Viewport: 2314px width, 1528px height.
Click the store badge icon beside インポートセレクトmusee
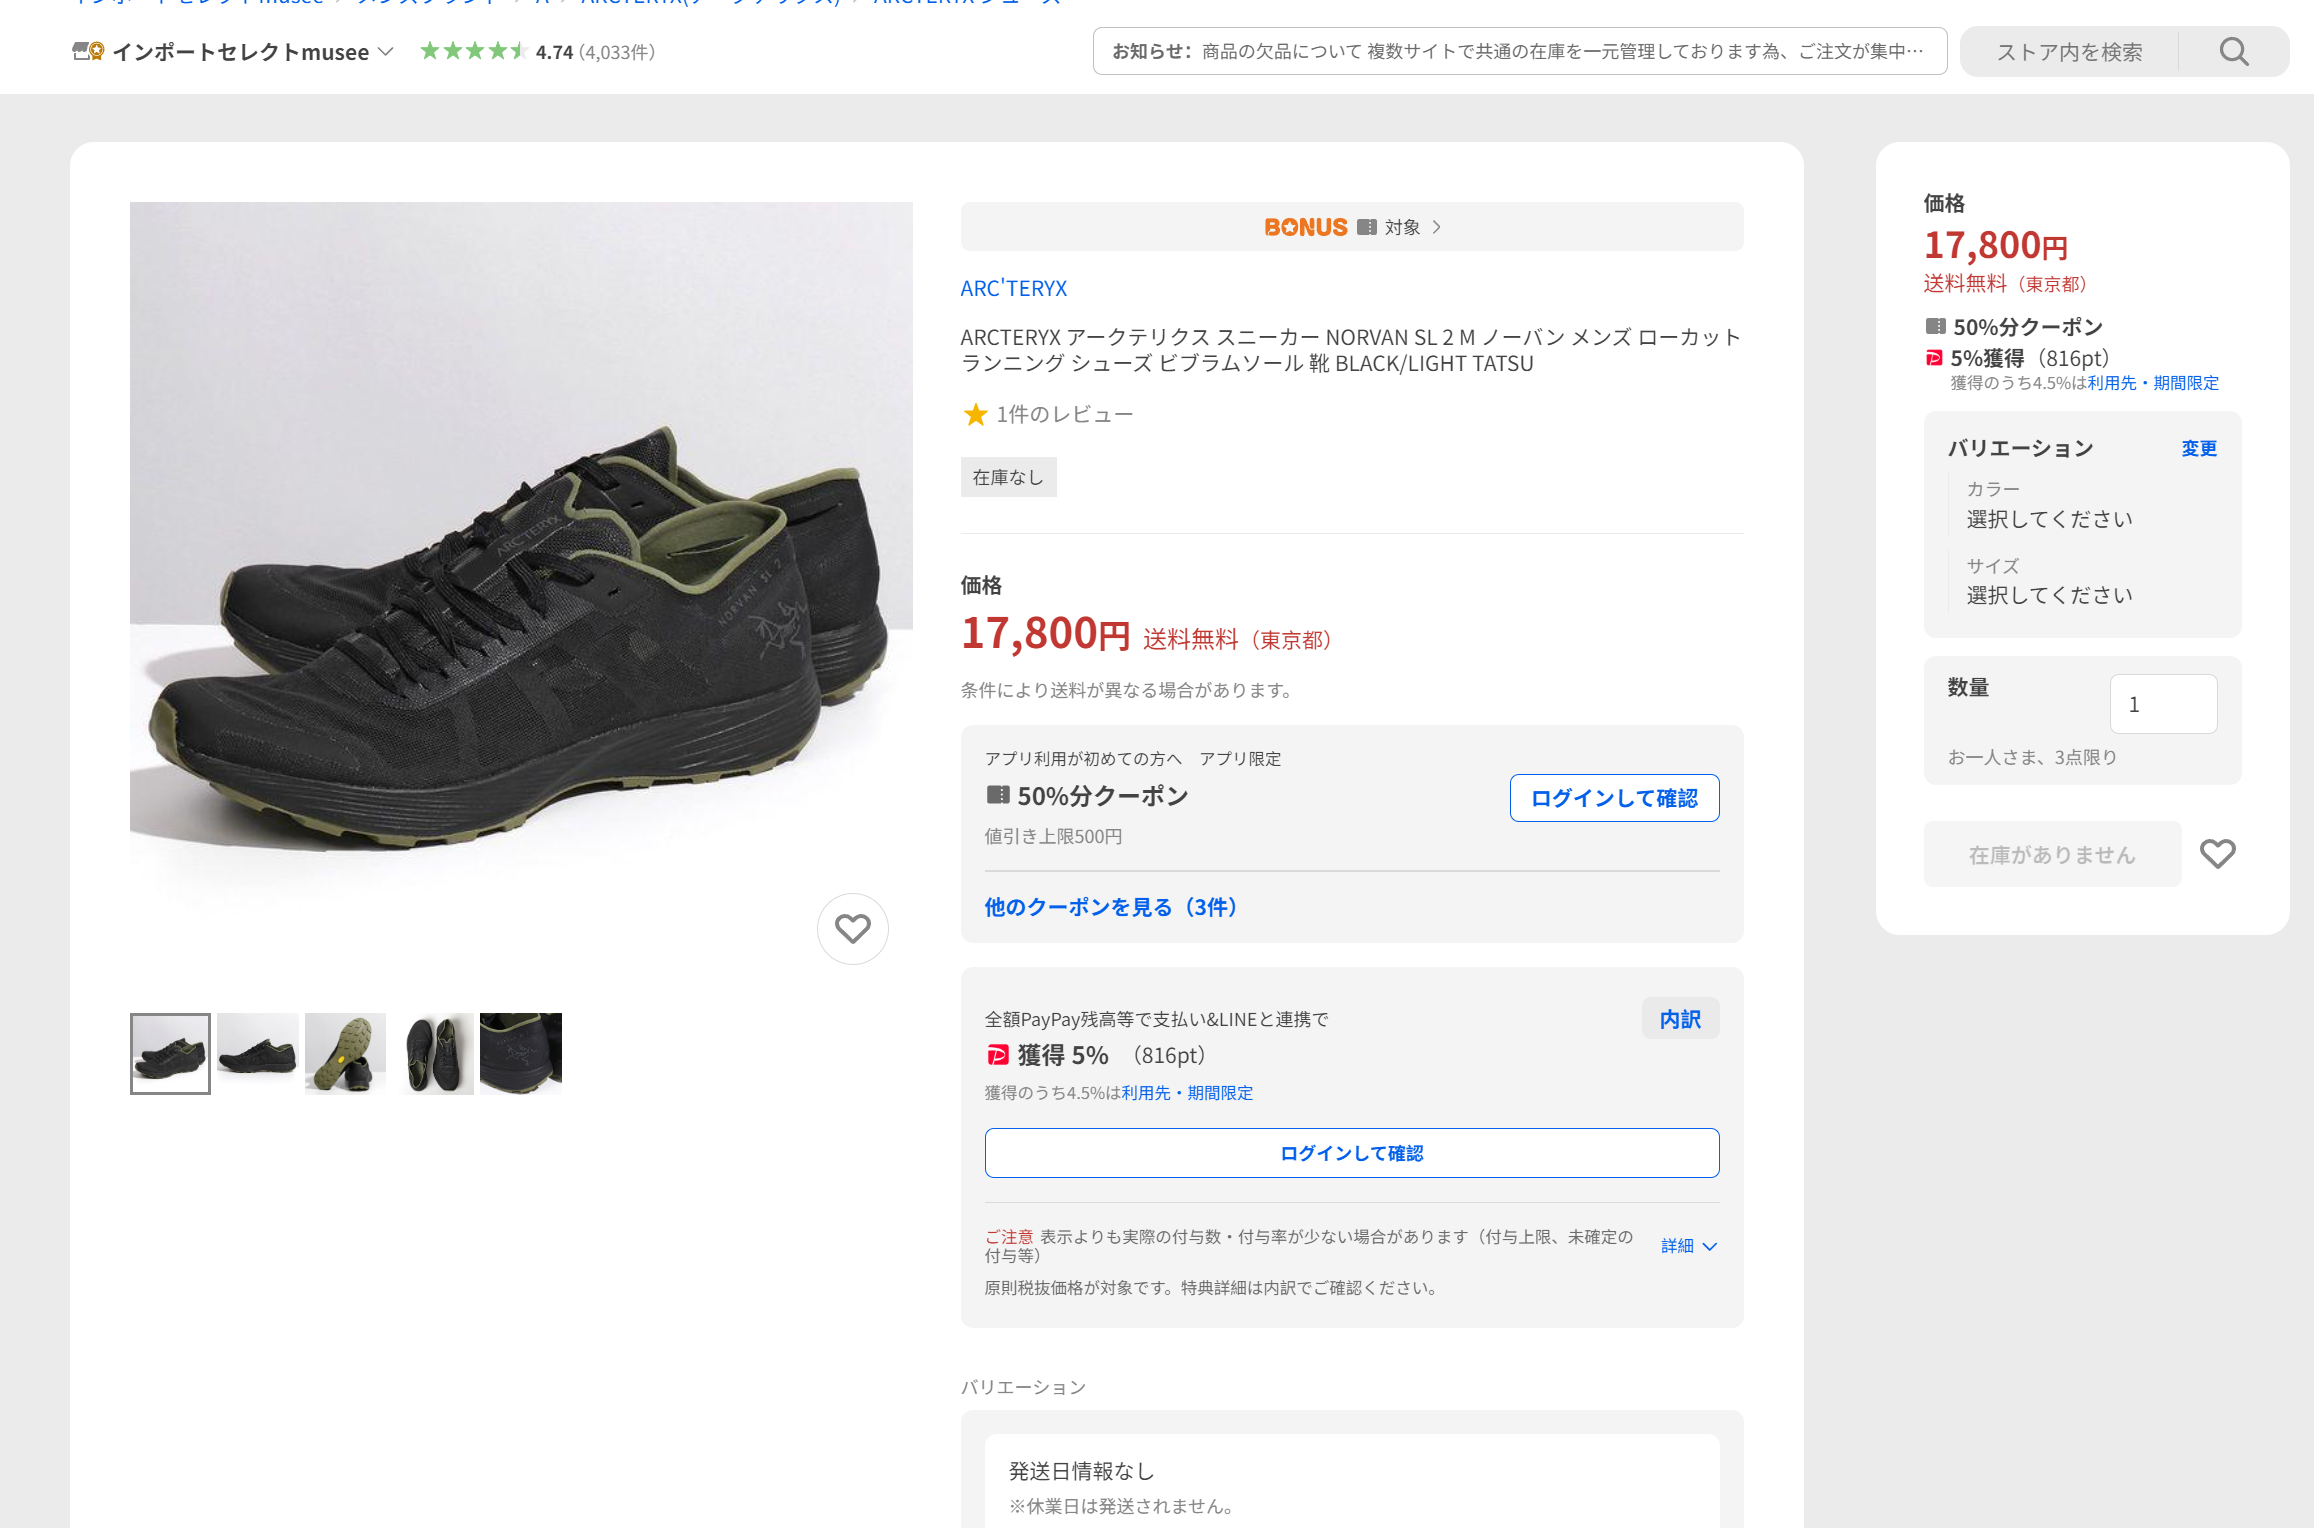coord(88,51)
